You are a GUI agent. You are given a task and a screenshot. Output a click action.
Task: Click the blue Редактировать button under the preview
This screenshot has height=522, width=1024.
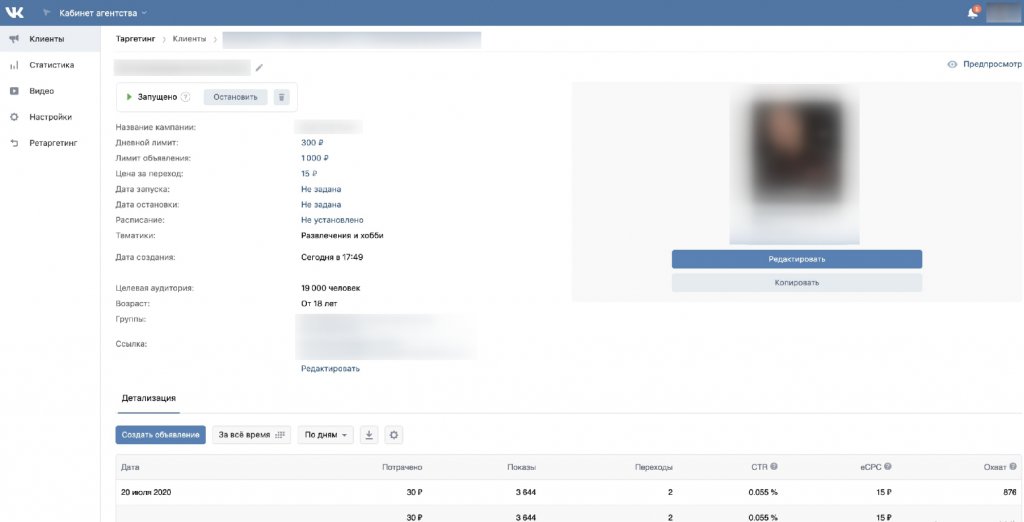(x=797, y=259)
